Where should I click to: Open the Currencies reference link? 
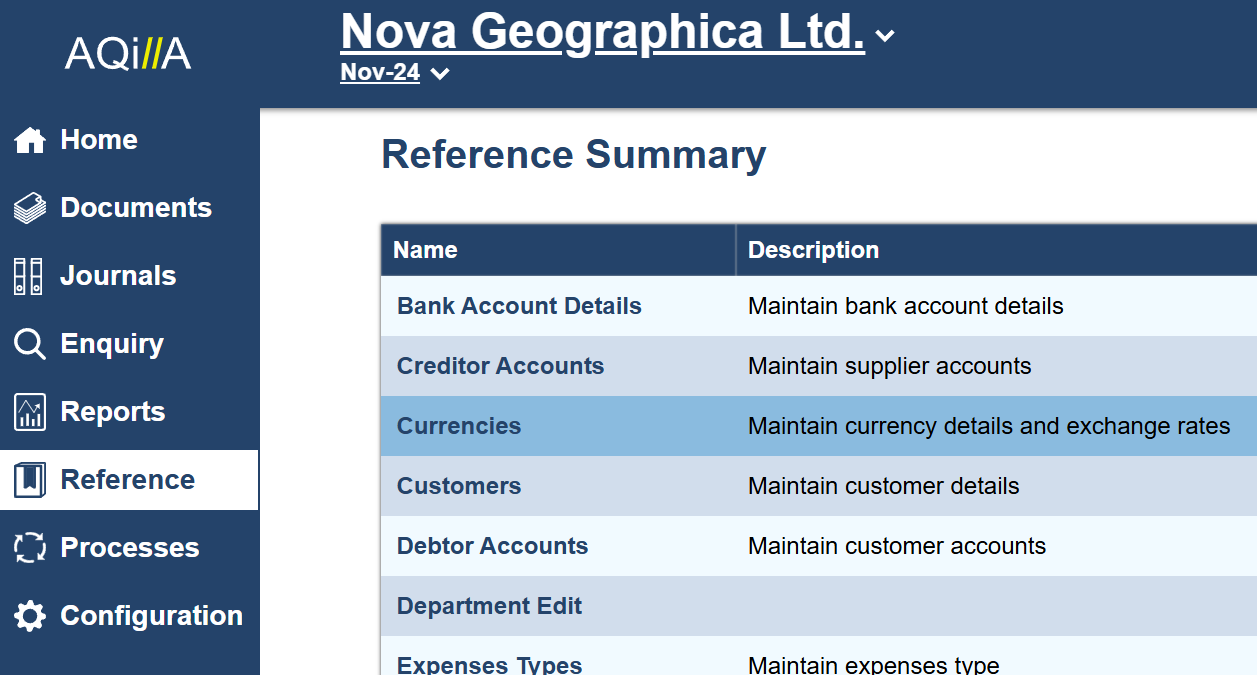point(459,426)
